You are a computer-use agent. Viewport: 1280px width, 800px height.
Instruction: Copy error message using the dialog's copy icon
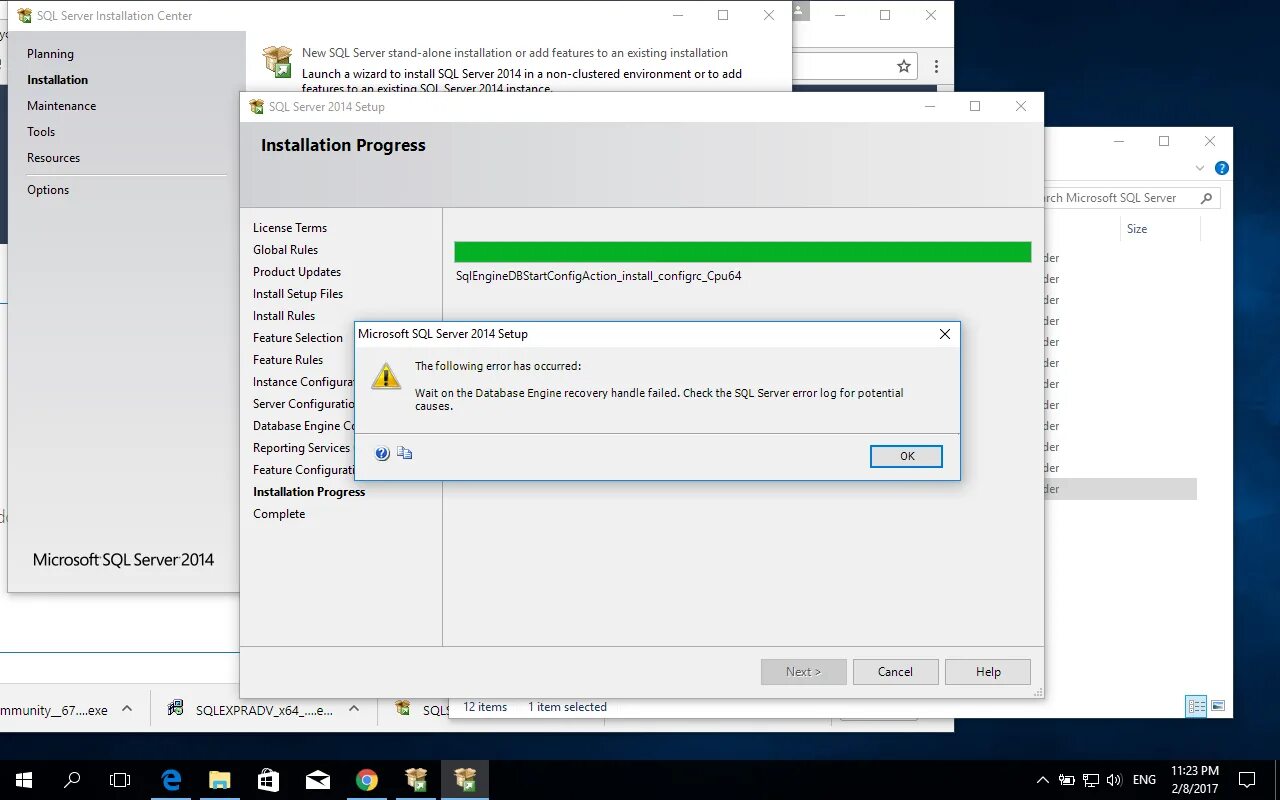405,453
